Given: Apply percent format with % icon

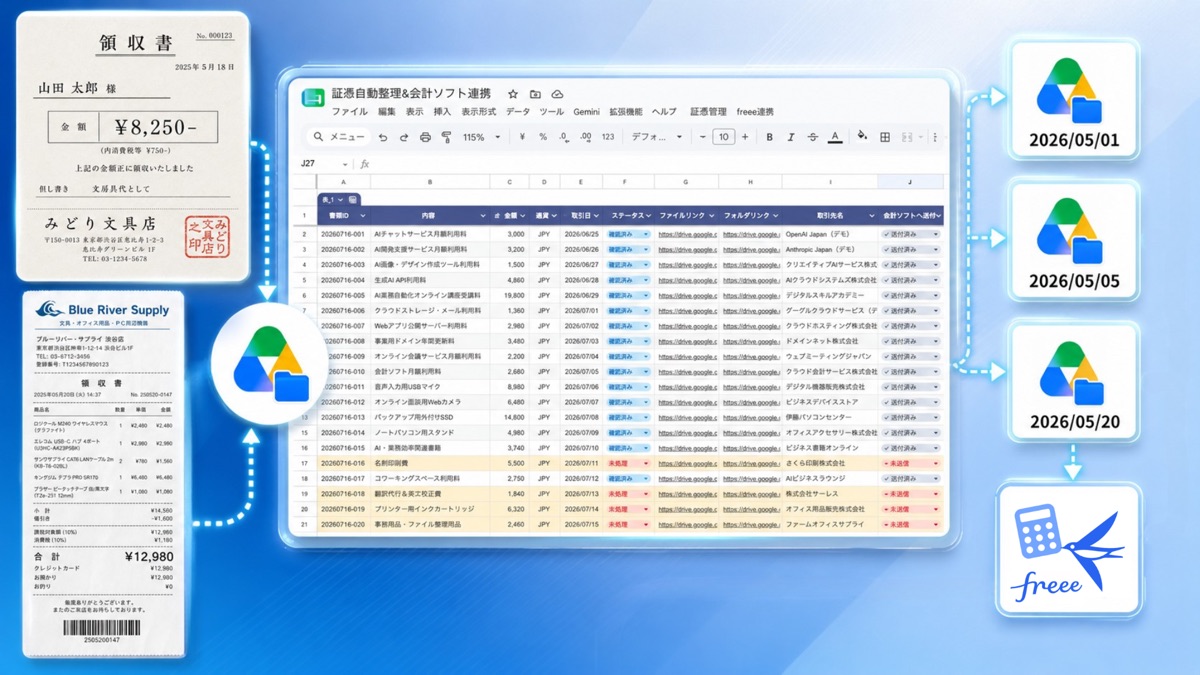Looking at the screenshot, I should coord(543,137).
